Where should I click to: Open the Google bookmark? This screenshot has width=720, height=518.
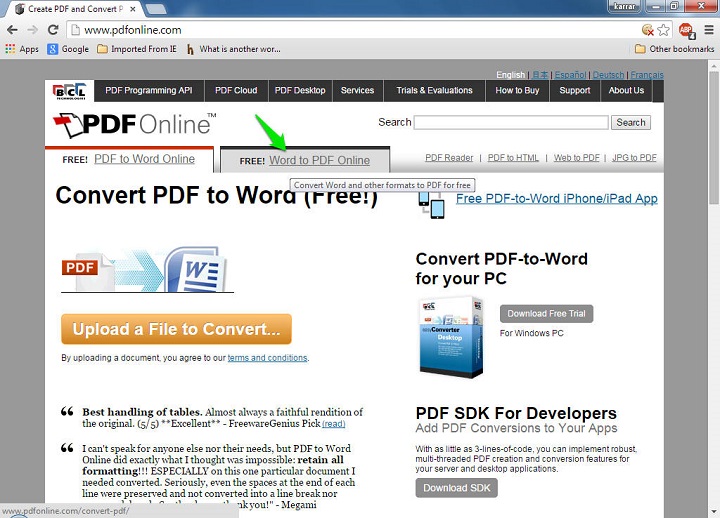[x=68, y=49]
